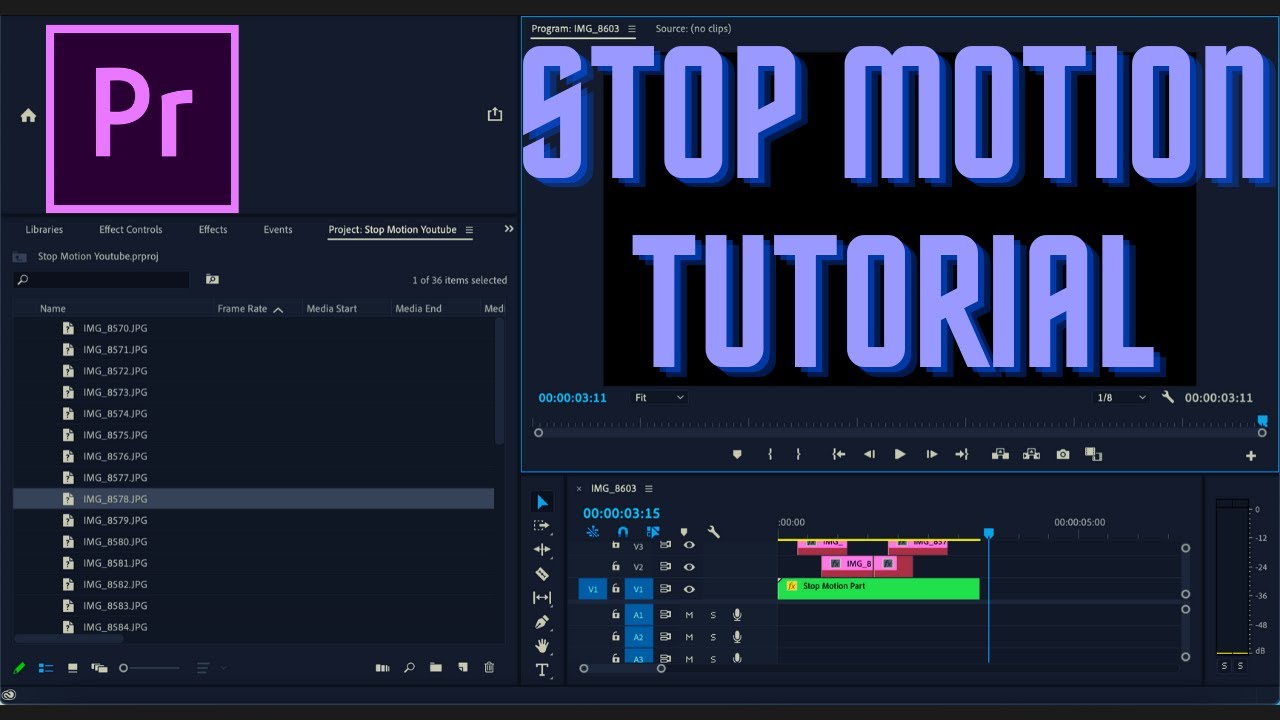Switch Project panel to Icon View
Screen dimensions: 1280x720
(x=72, y=668)
